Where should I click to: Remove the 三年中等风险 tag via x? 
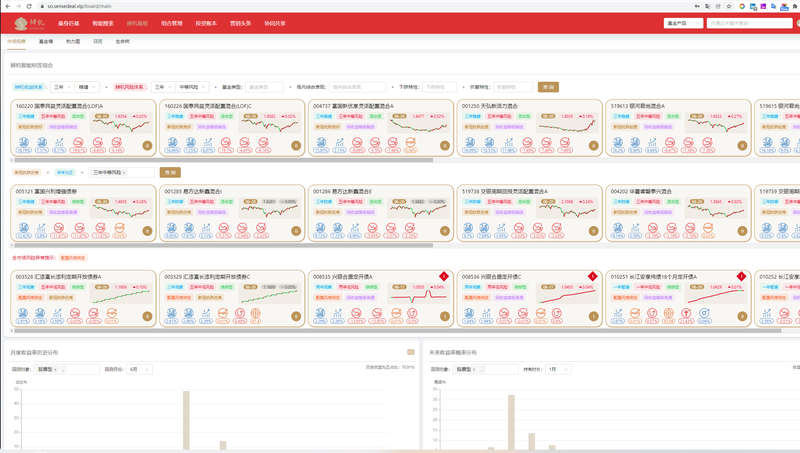click(x=124, y=172)
